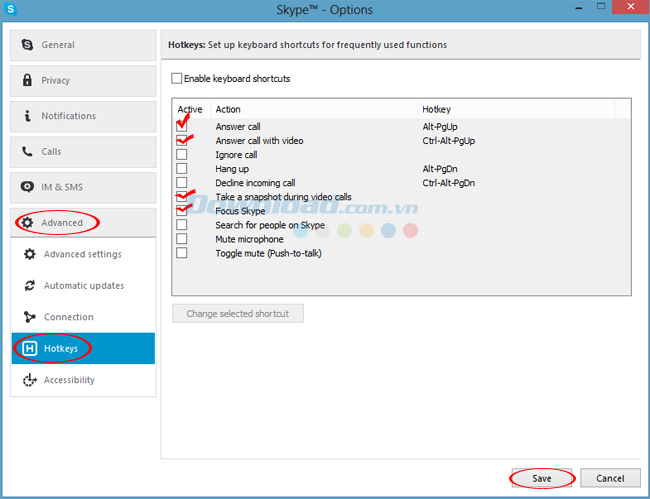The height and width of the screenshot is (499, 650).
Task: Click the Automatic updates refresh icon
Action: click(29, 286)
